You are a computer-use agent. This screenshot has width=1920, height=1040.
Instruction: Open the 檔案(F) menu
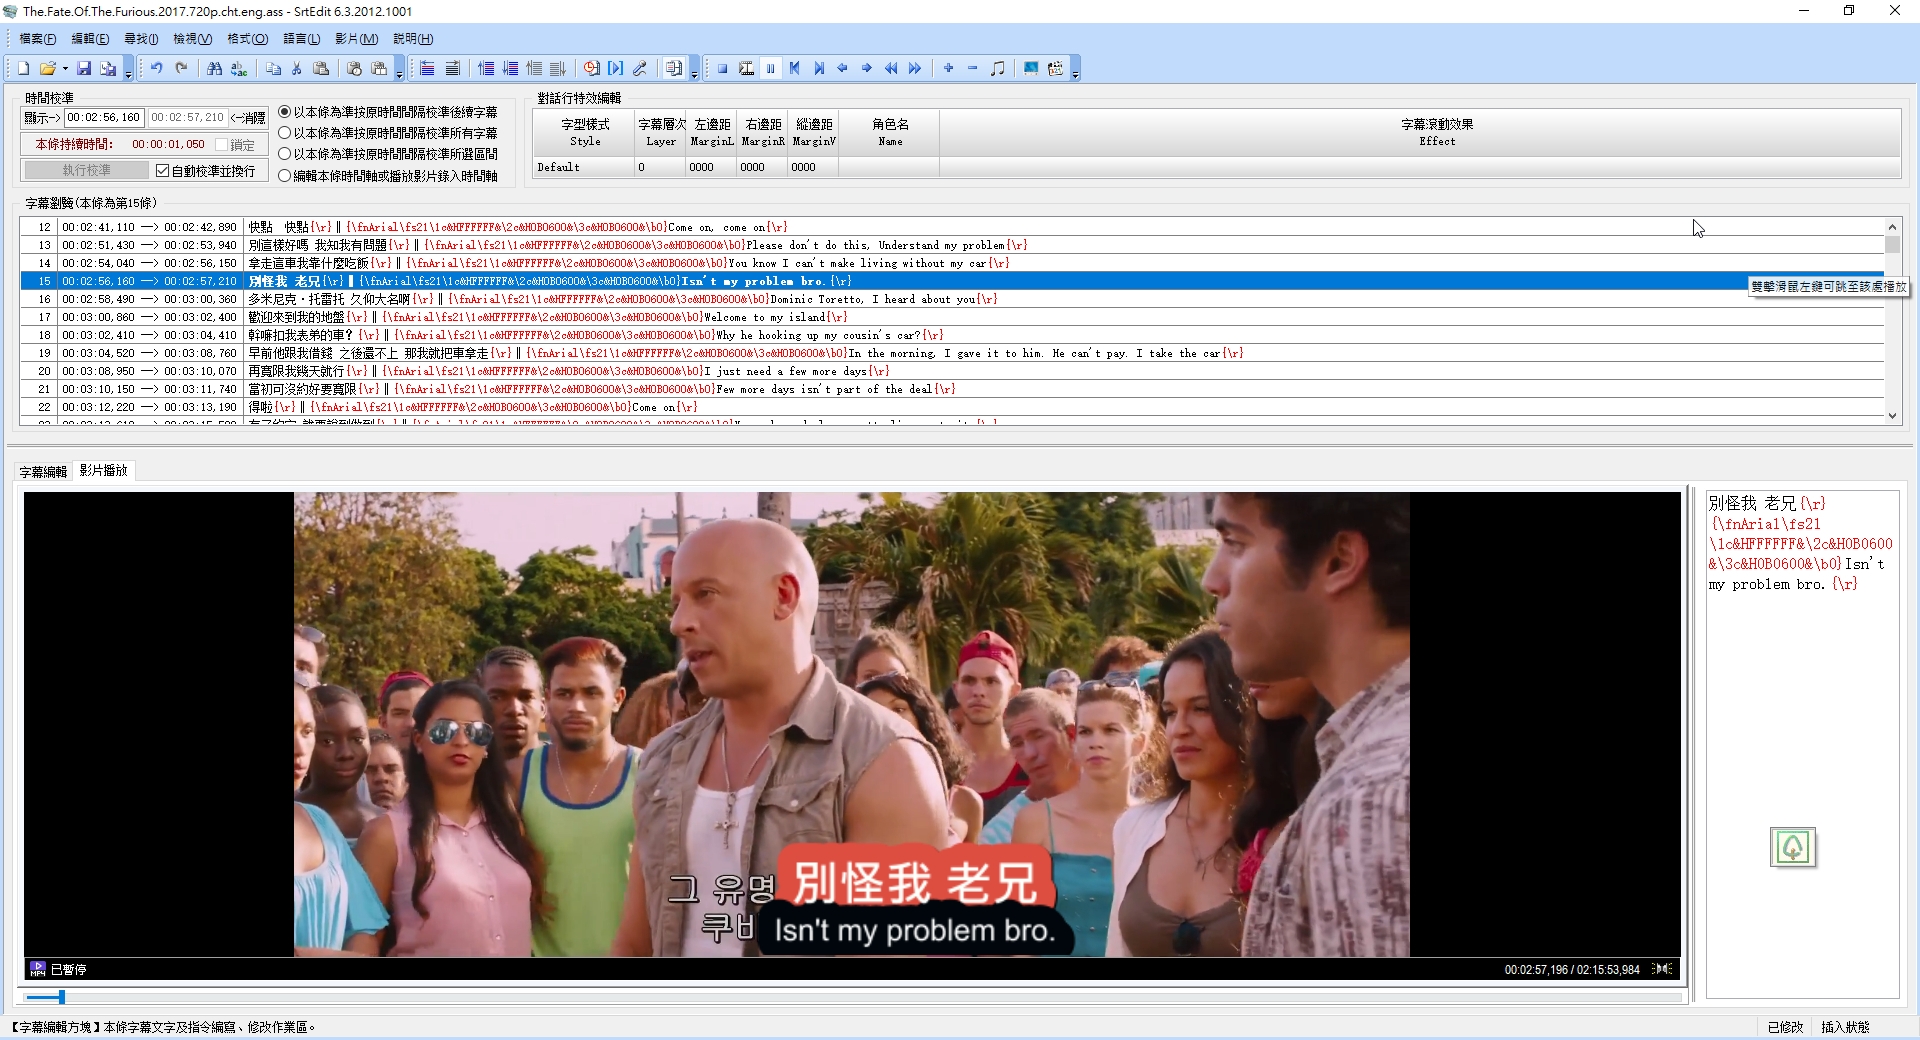pos(38,39)
